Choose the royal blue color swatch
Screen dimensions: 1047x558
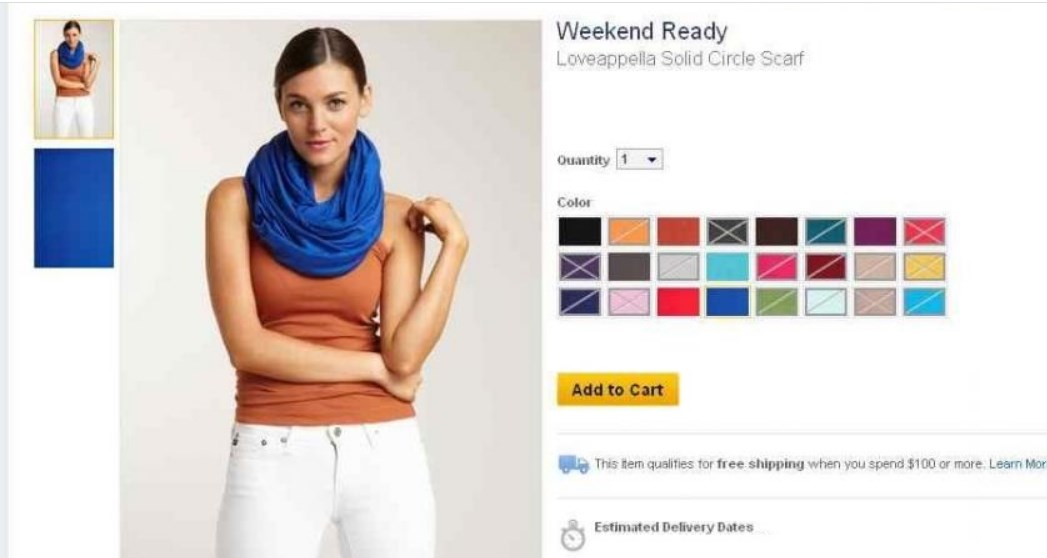point(727,302)
